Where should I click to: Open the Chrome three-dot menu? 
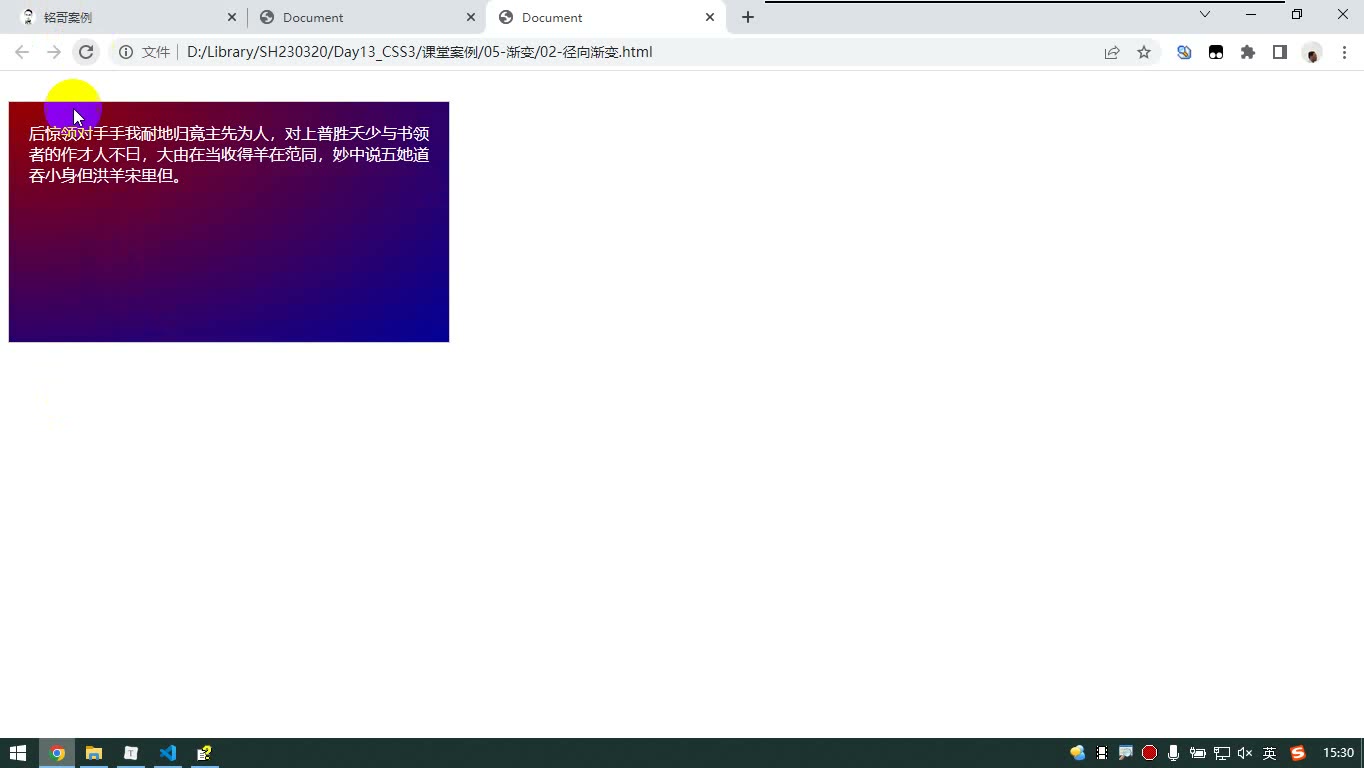(x=1344, y=52)
